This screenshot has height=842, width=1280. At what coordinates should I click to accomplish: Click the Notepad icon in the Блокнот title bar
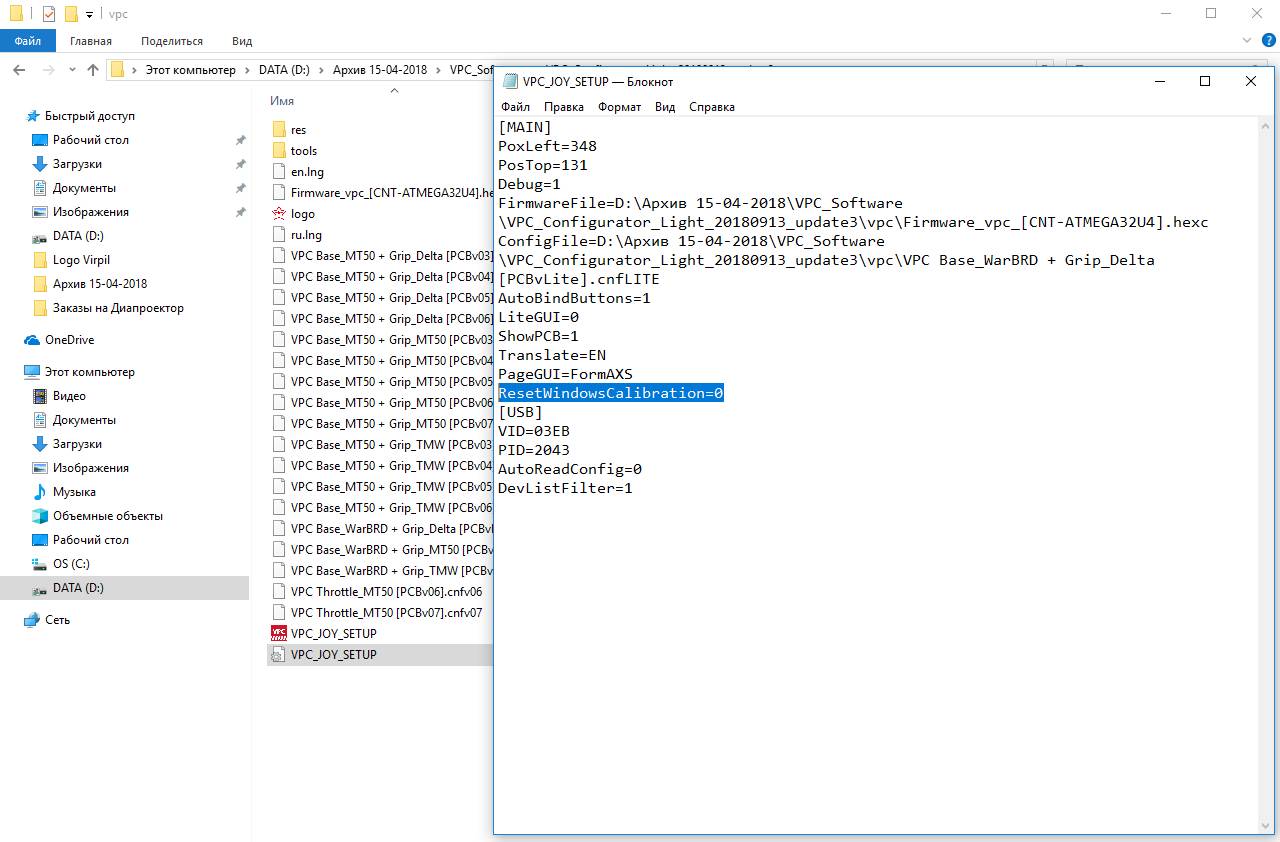510,82
